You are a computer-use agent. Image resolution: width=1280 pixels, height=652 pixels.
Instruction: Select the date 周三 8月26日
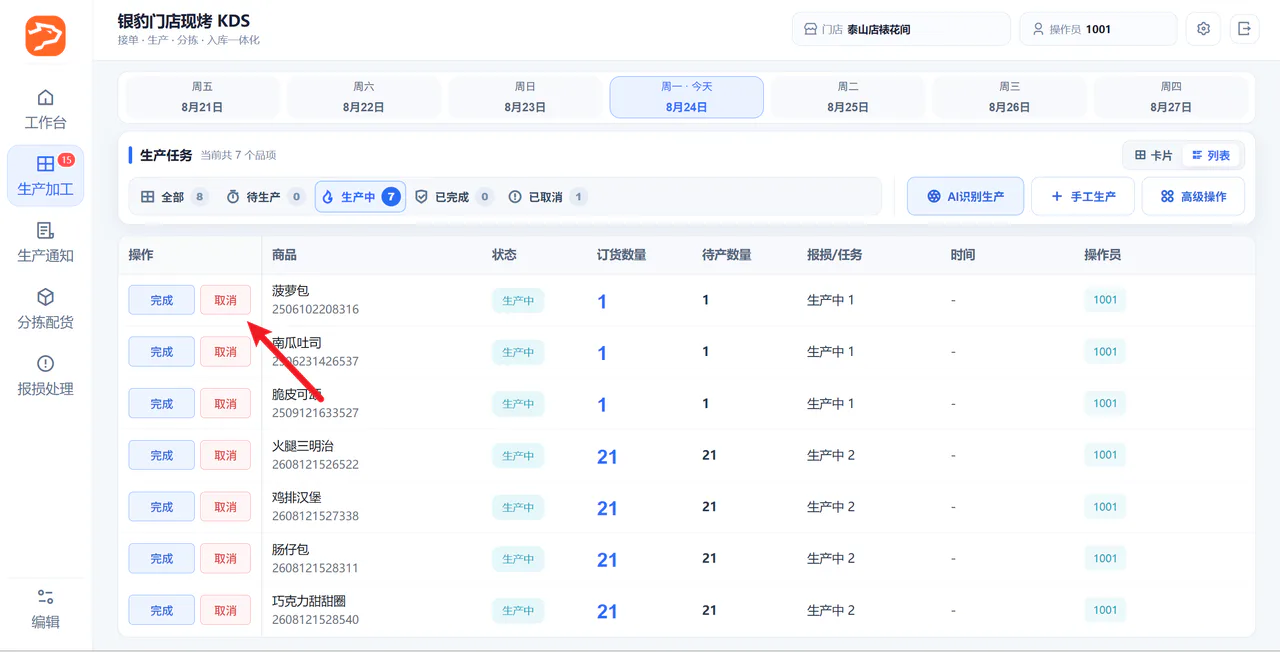[1009, 97]
